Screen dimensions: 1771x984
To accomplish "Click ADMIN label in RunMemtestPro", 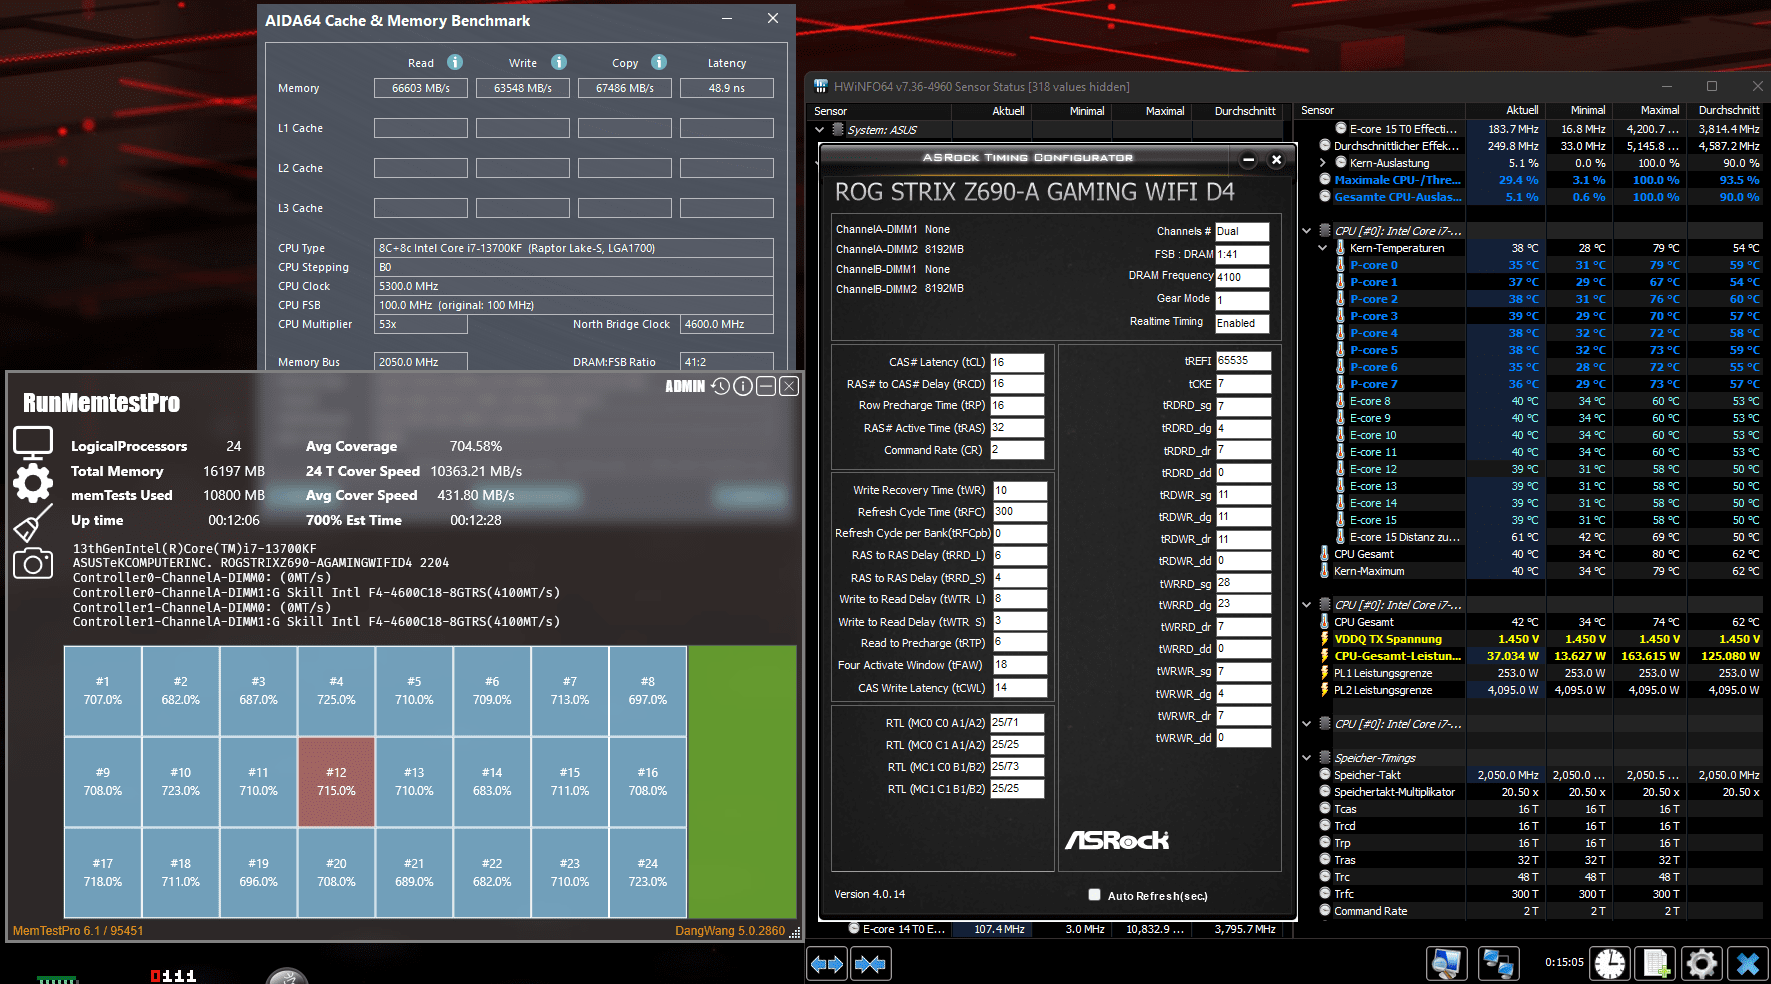I will click(x=685, y=386).
